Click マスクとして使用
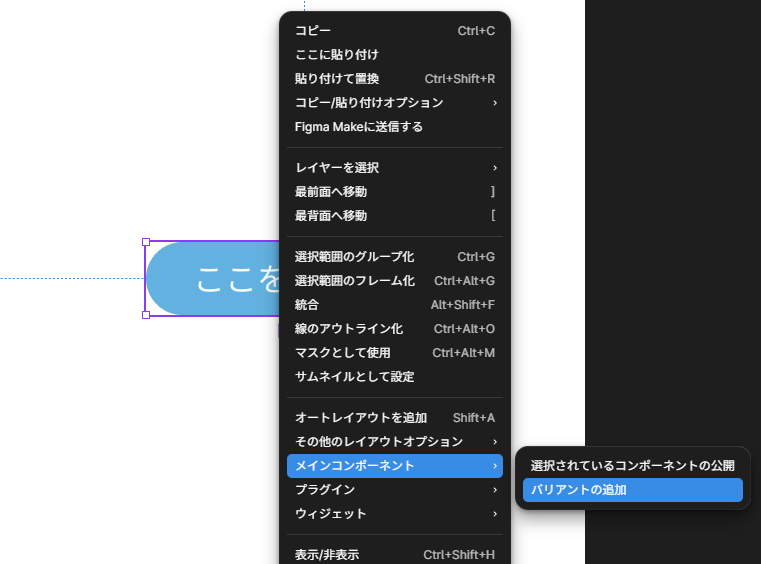 394,353
